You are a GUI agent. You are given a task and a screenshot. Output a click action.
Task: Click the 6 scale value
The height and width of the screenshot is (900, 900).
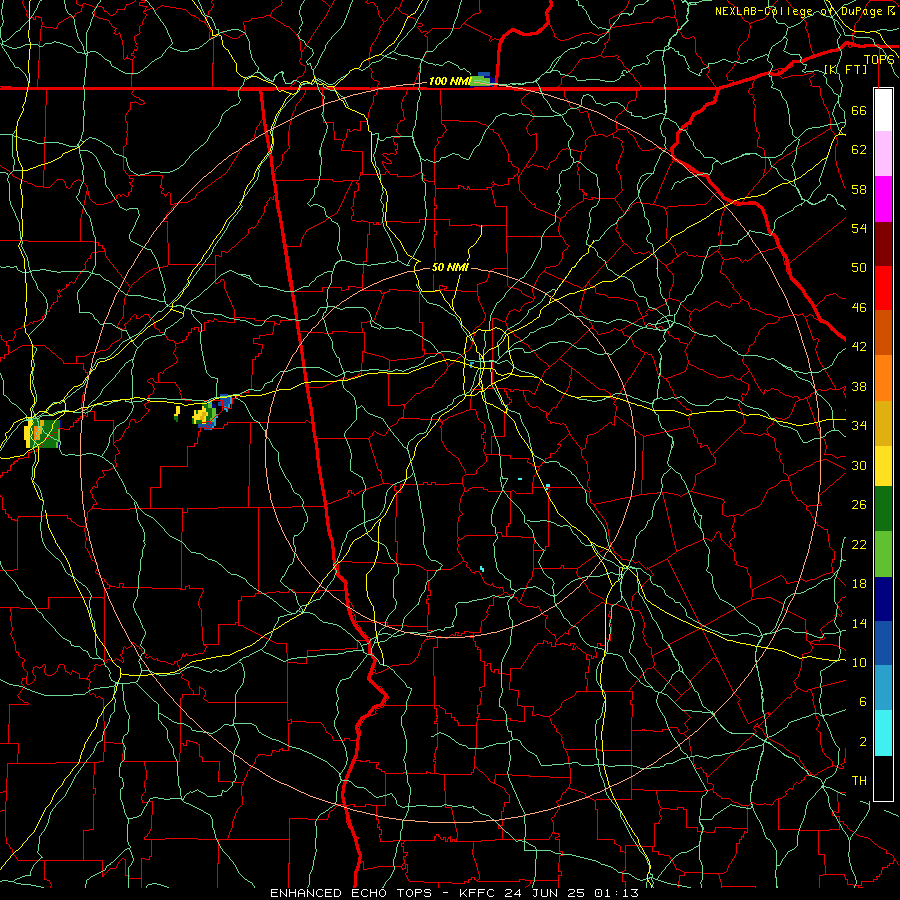(862, 701)
